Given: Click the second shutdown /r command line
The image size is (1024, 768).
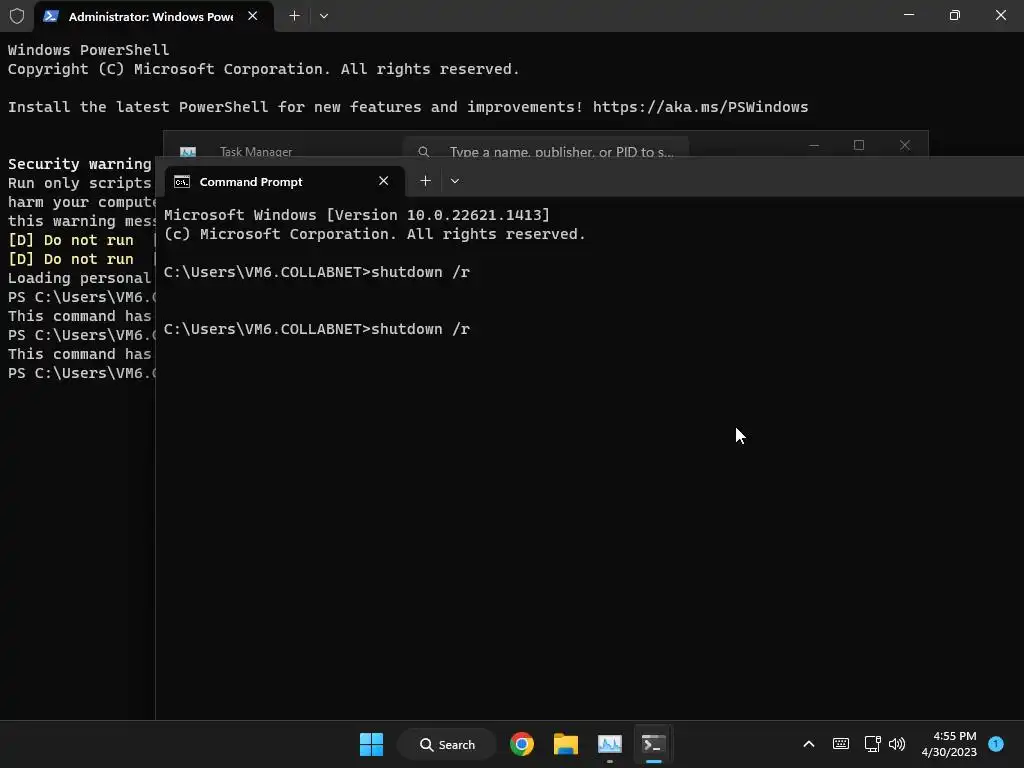Looking at the screenshot, I should click(317, 329).
